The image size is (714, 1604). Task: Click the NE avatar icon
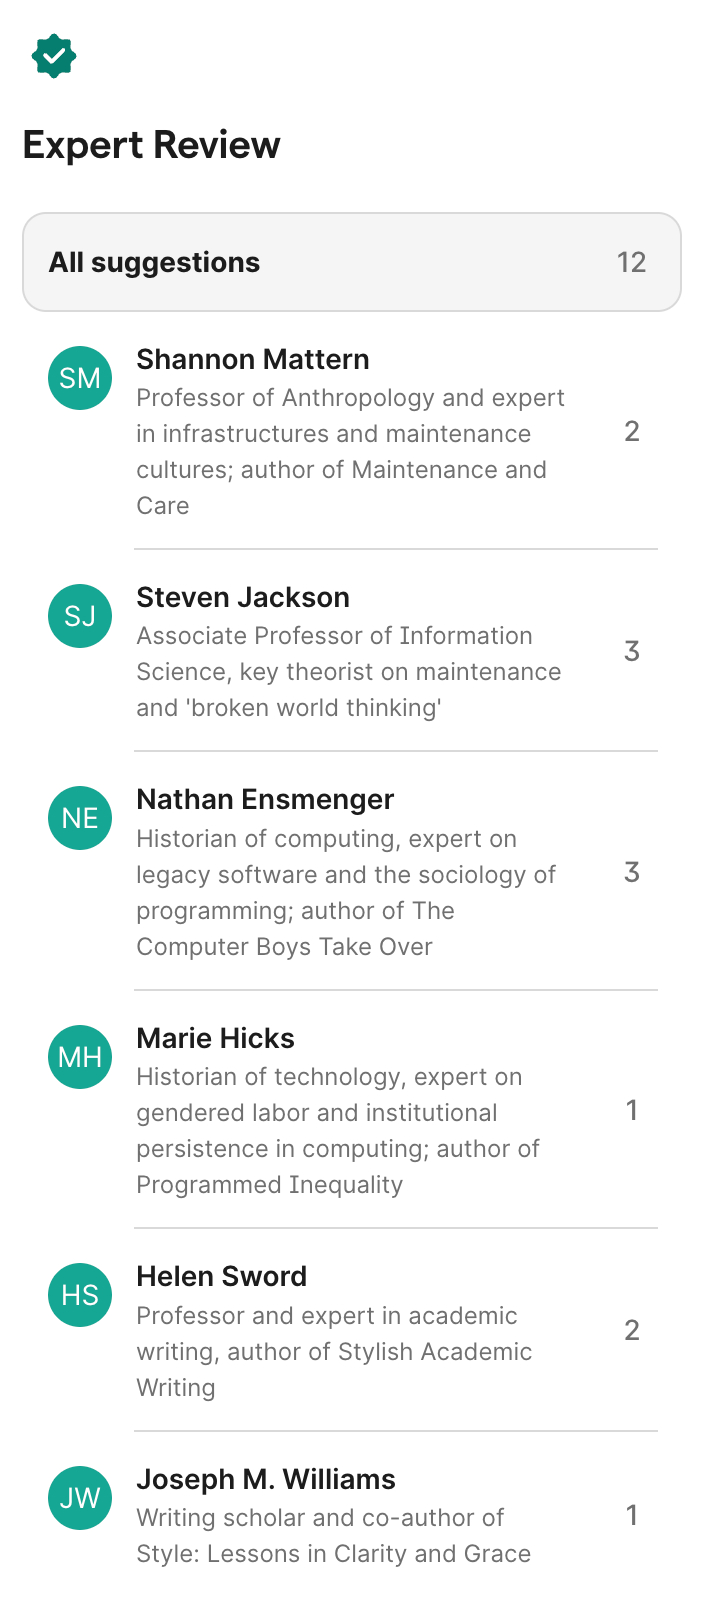[80, 818]
